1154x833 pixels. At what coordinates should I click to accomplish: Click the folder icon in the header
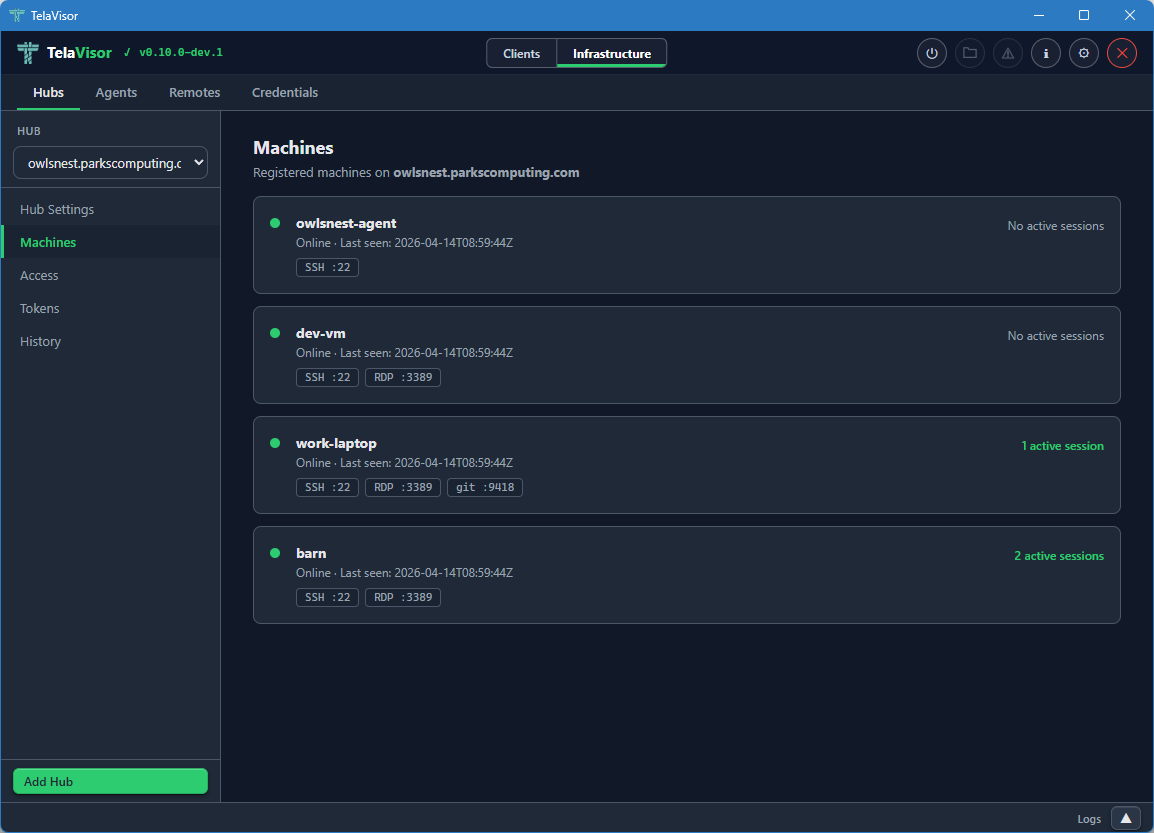pos(970,53)
